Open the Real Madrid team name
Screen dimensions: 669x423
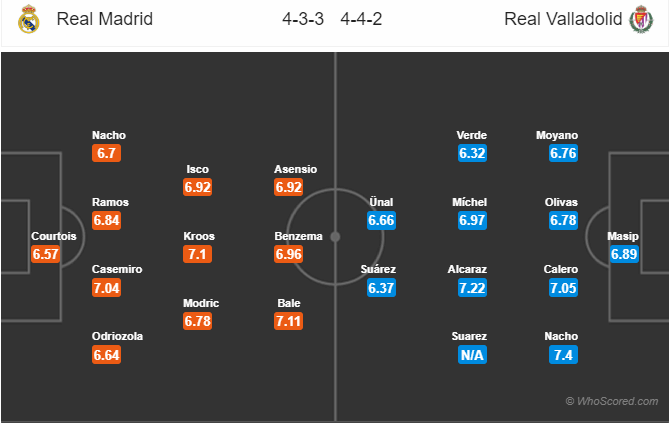click(x=105, y=19)
